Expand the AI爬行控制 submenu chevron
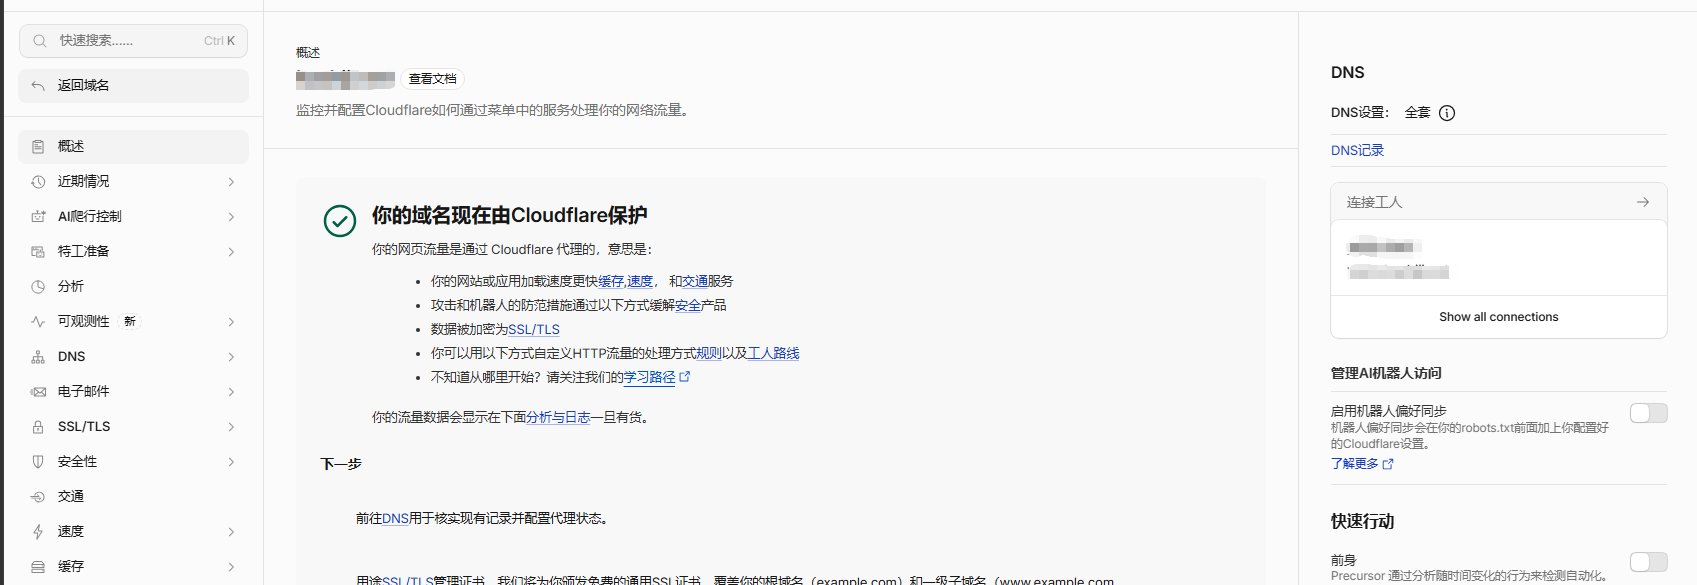 pyautogui.click(x=231, y=217)
